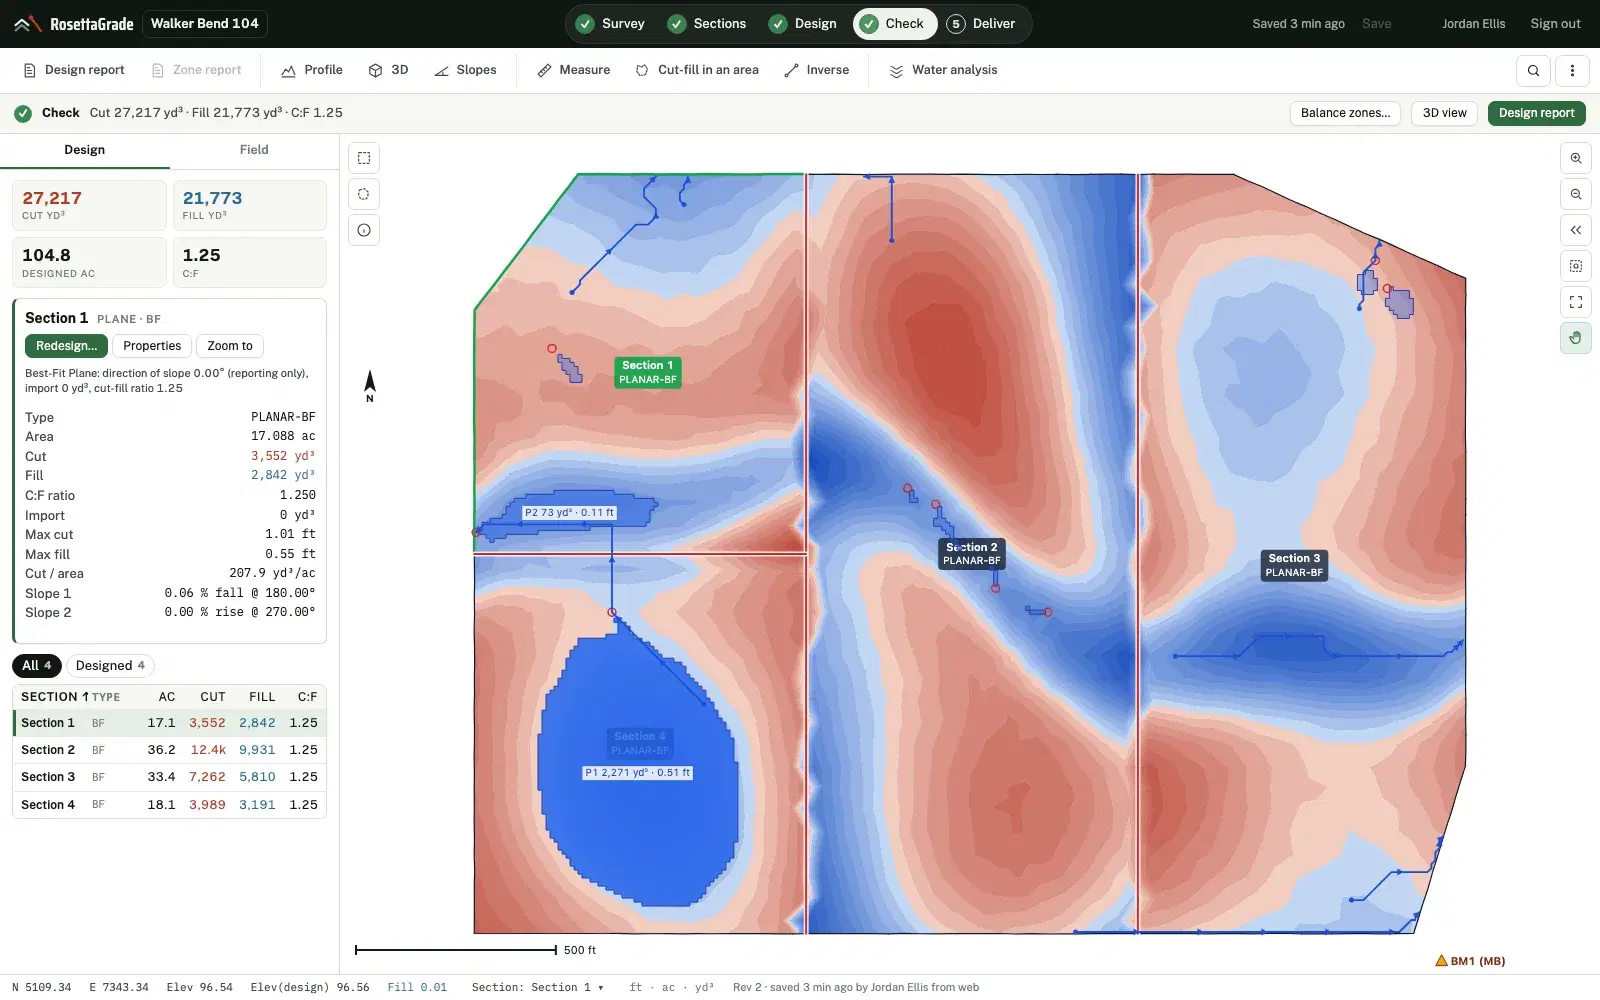1600x1000 pixels.
Task: Sort table by SECTION column
Action: (55, 697)
